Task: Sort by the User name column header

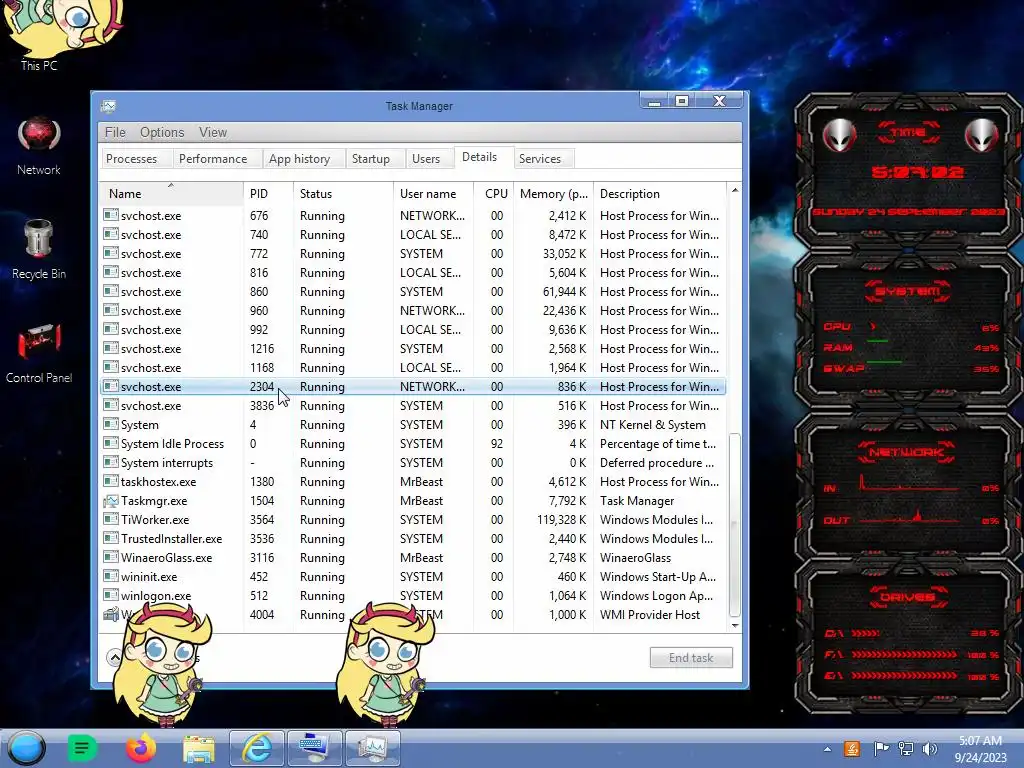Action: point(433,193)
